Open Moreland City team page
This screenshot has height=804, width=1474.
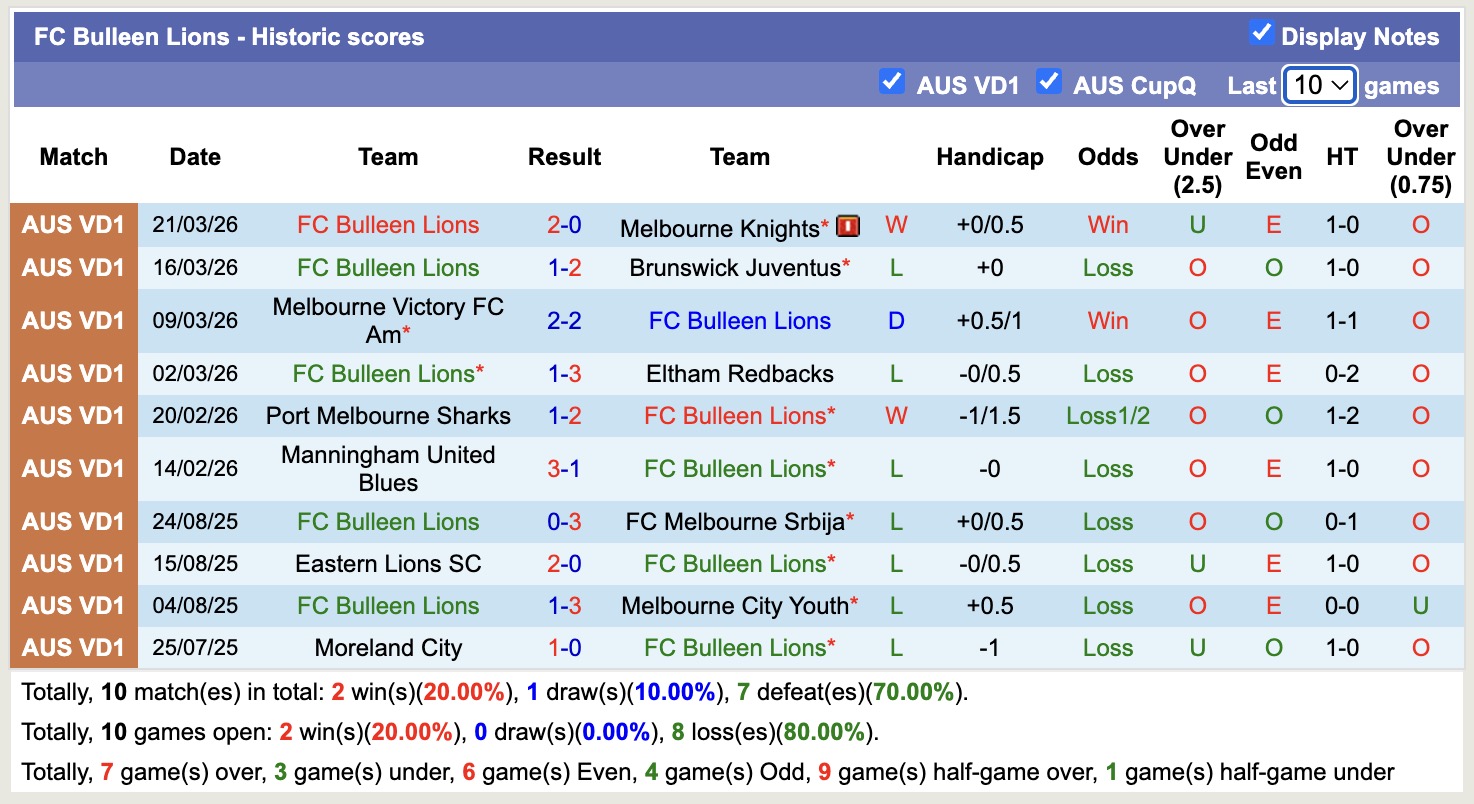[x=388, y=647]
